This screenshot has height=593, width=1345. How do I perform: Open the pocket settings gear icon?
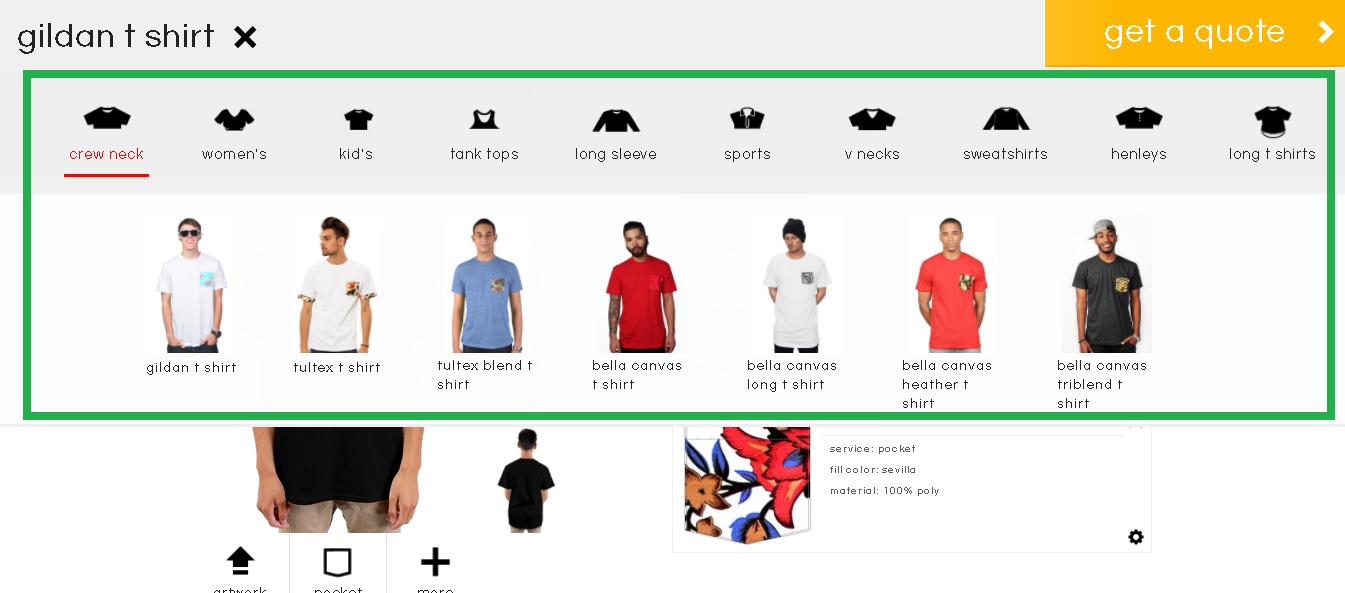point(1136,537)
